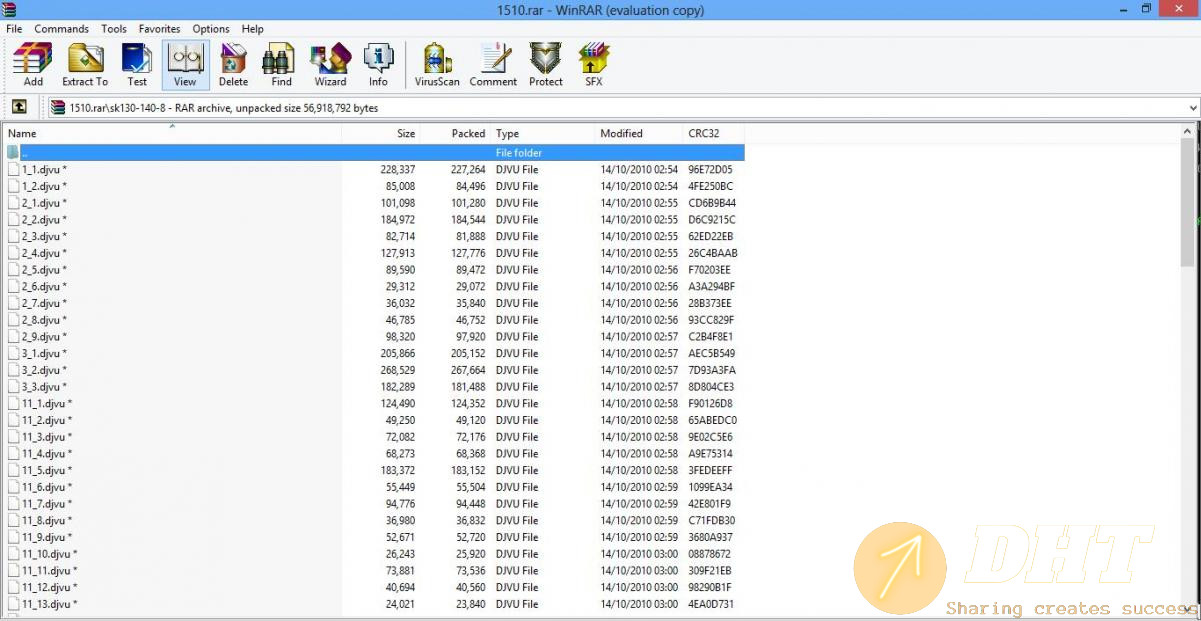This screenshot has width=1201, height=621.
Task: Select file 2_1.djvu
Action: coord(44,203)
